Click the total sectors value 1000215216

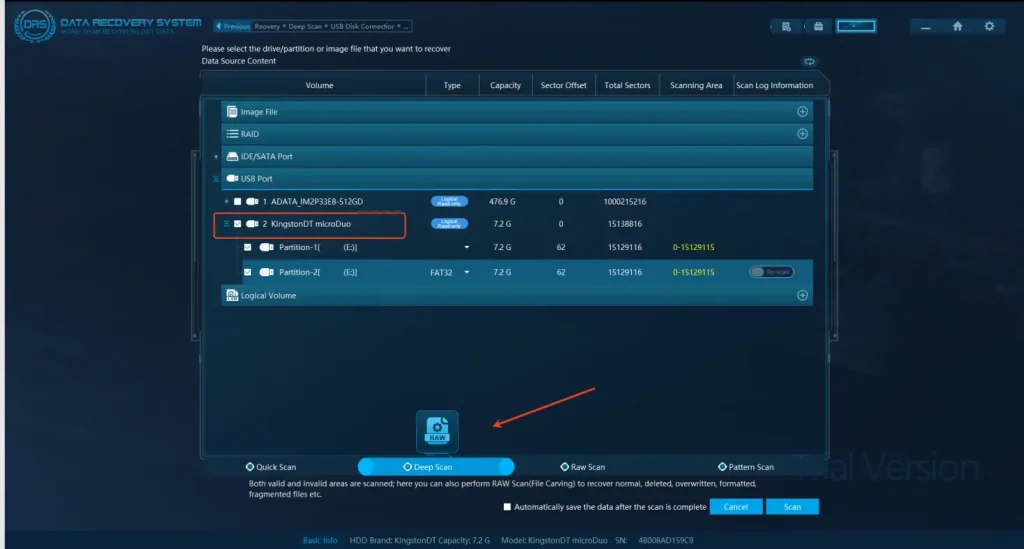[x=625, y=202]
